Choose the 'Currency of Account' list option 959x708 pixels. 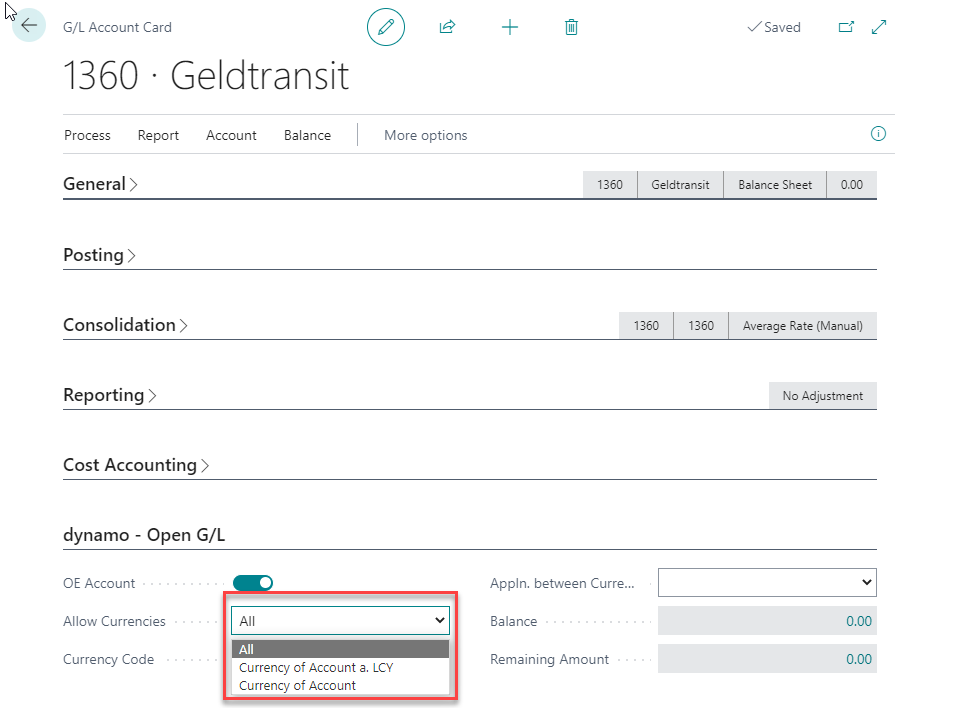(x=297, y=685)
